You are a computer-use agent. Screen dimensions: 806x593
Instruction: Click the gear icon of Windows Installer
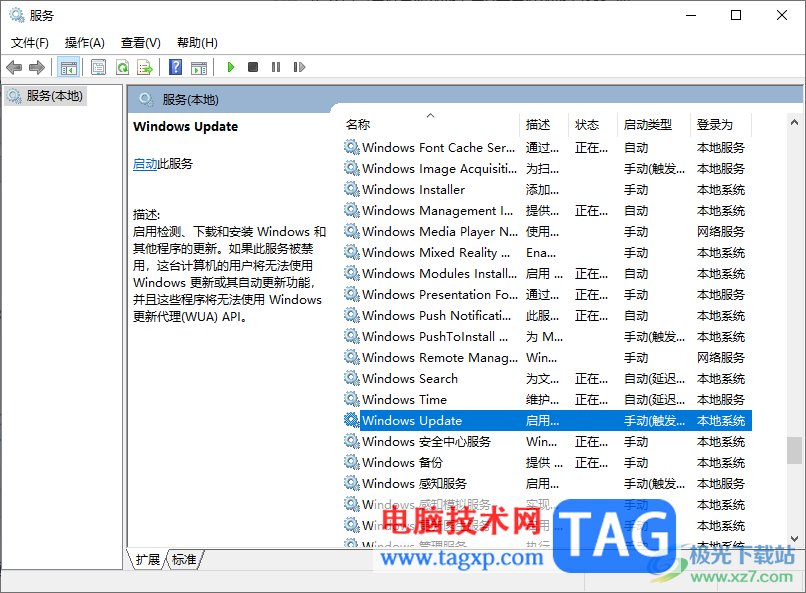[352, 190]
